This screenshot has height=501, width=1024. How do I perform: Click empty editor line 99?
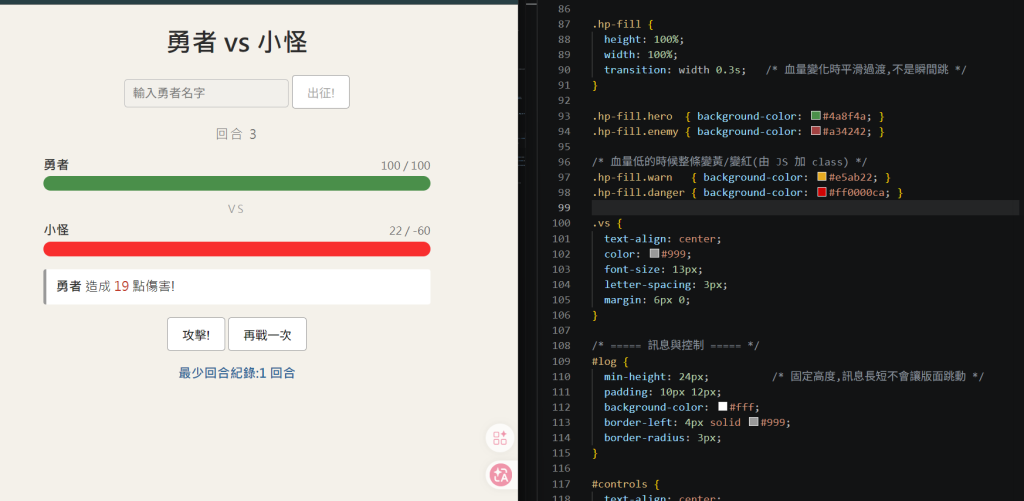(x=805, y=208)
